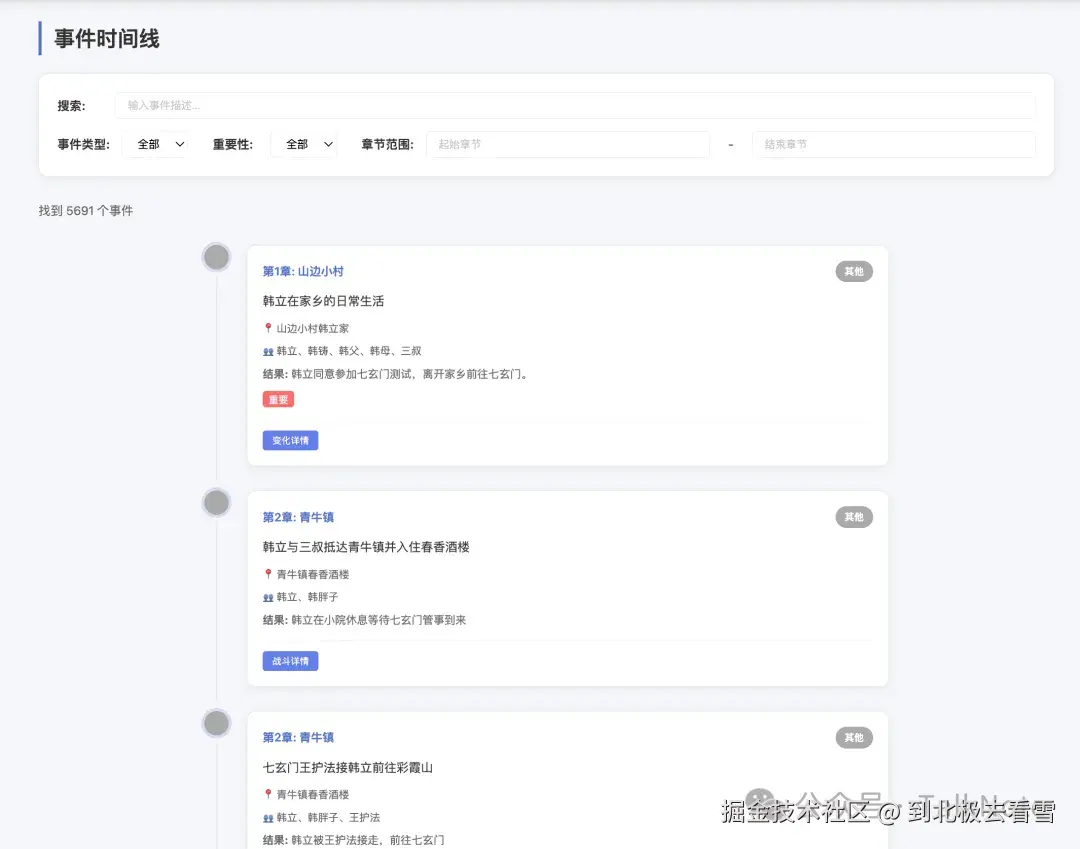Open the 第1章: 山边小村 chapter link
The height and width of the screenshot is (849, 1080).
[303, 271]
